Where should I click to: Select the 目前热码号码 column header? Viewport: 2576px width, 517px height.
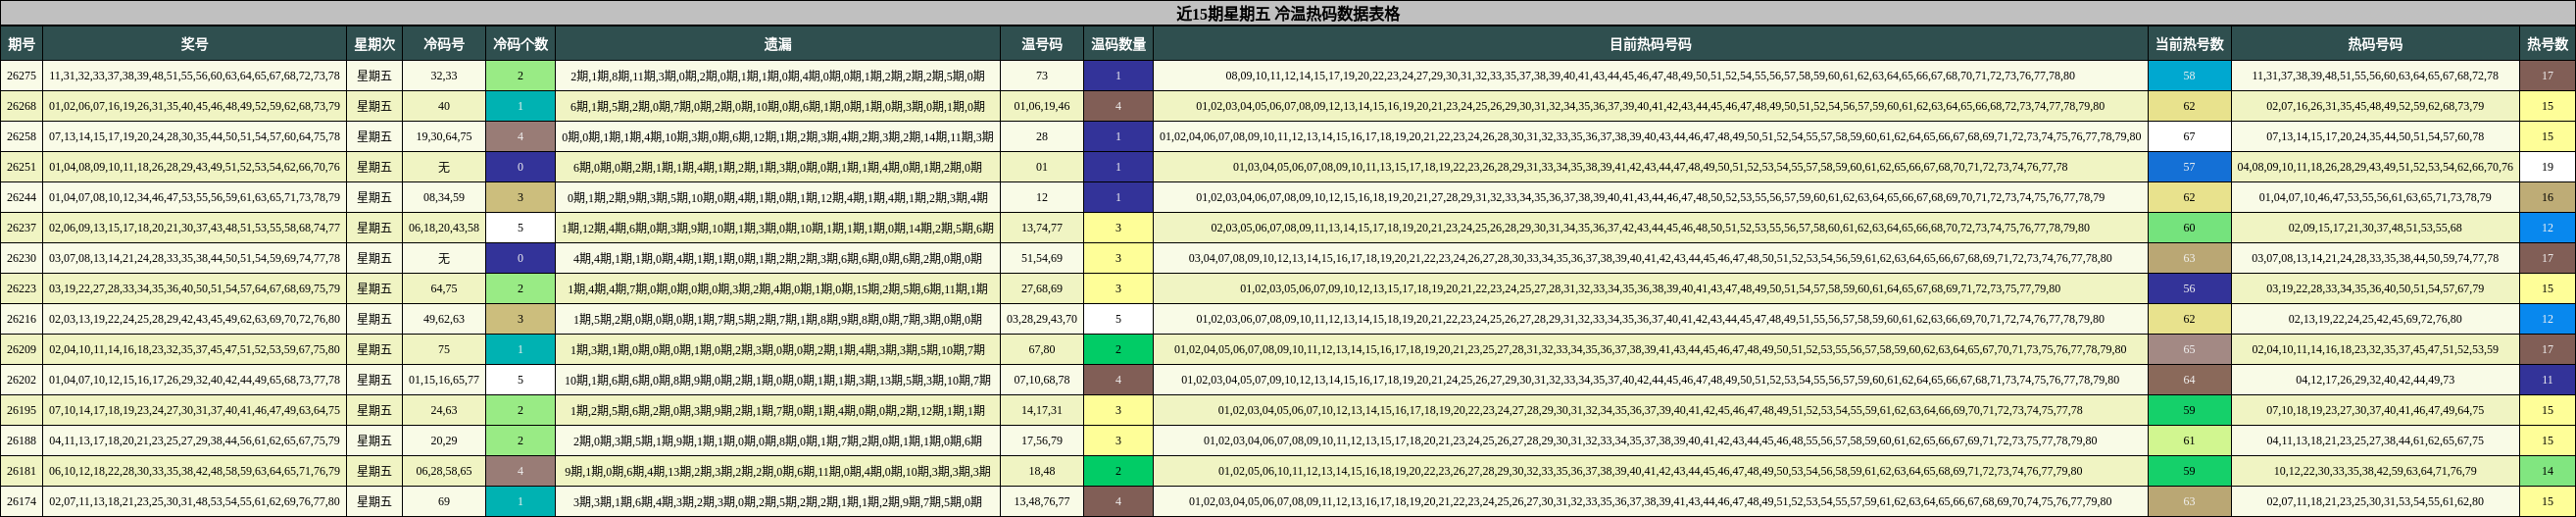coord(1650,44)
